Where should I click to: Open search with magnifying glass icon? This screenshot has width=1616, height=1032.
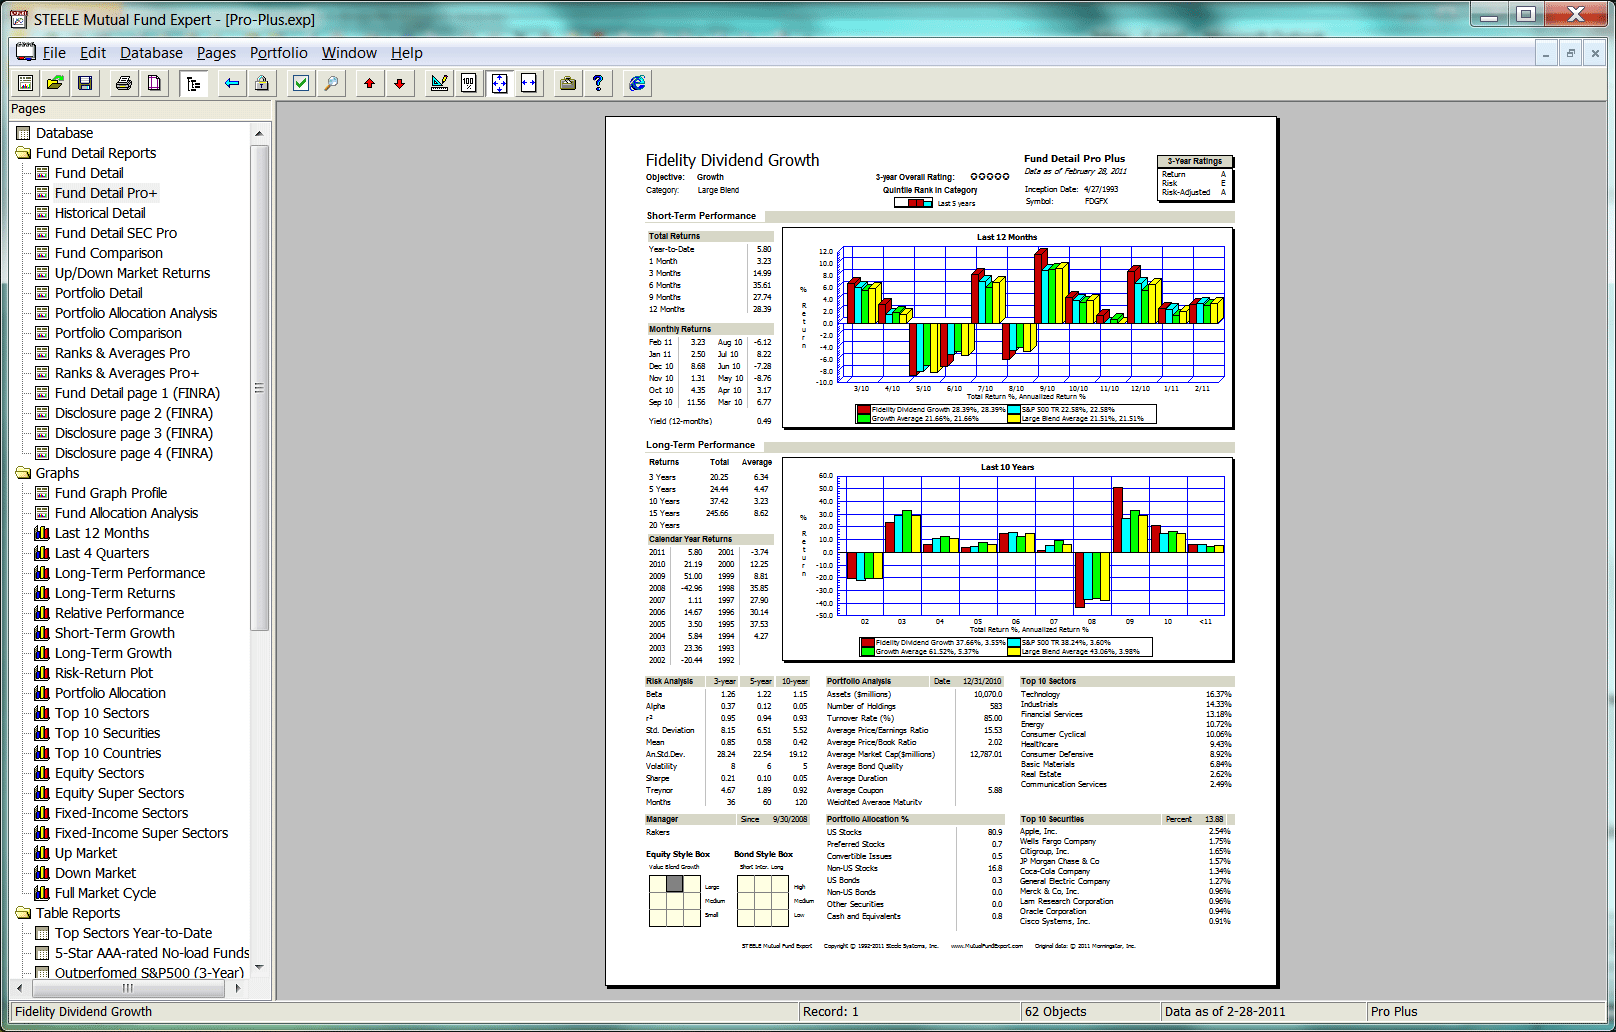331,83
